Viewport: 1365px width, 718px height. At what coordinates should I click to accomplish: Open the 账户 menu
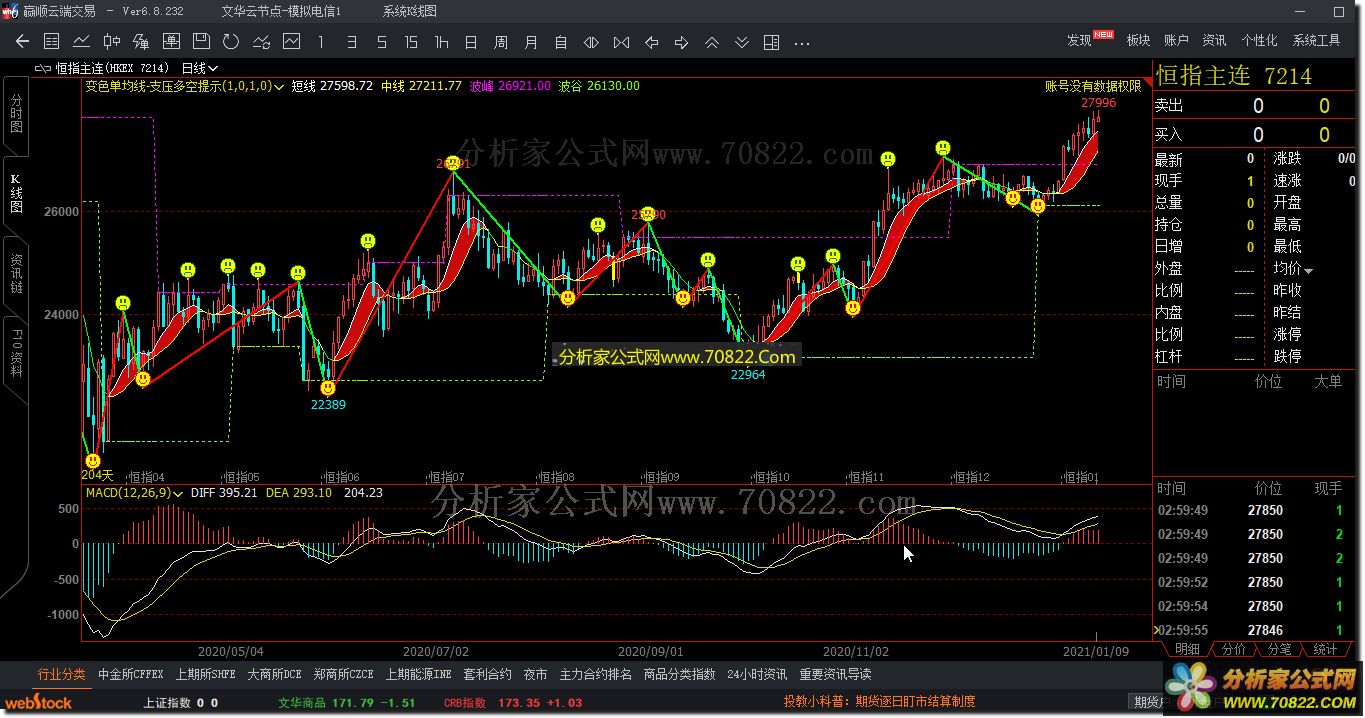coord(1176,41)
